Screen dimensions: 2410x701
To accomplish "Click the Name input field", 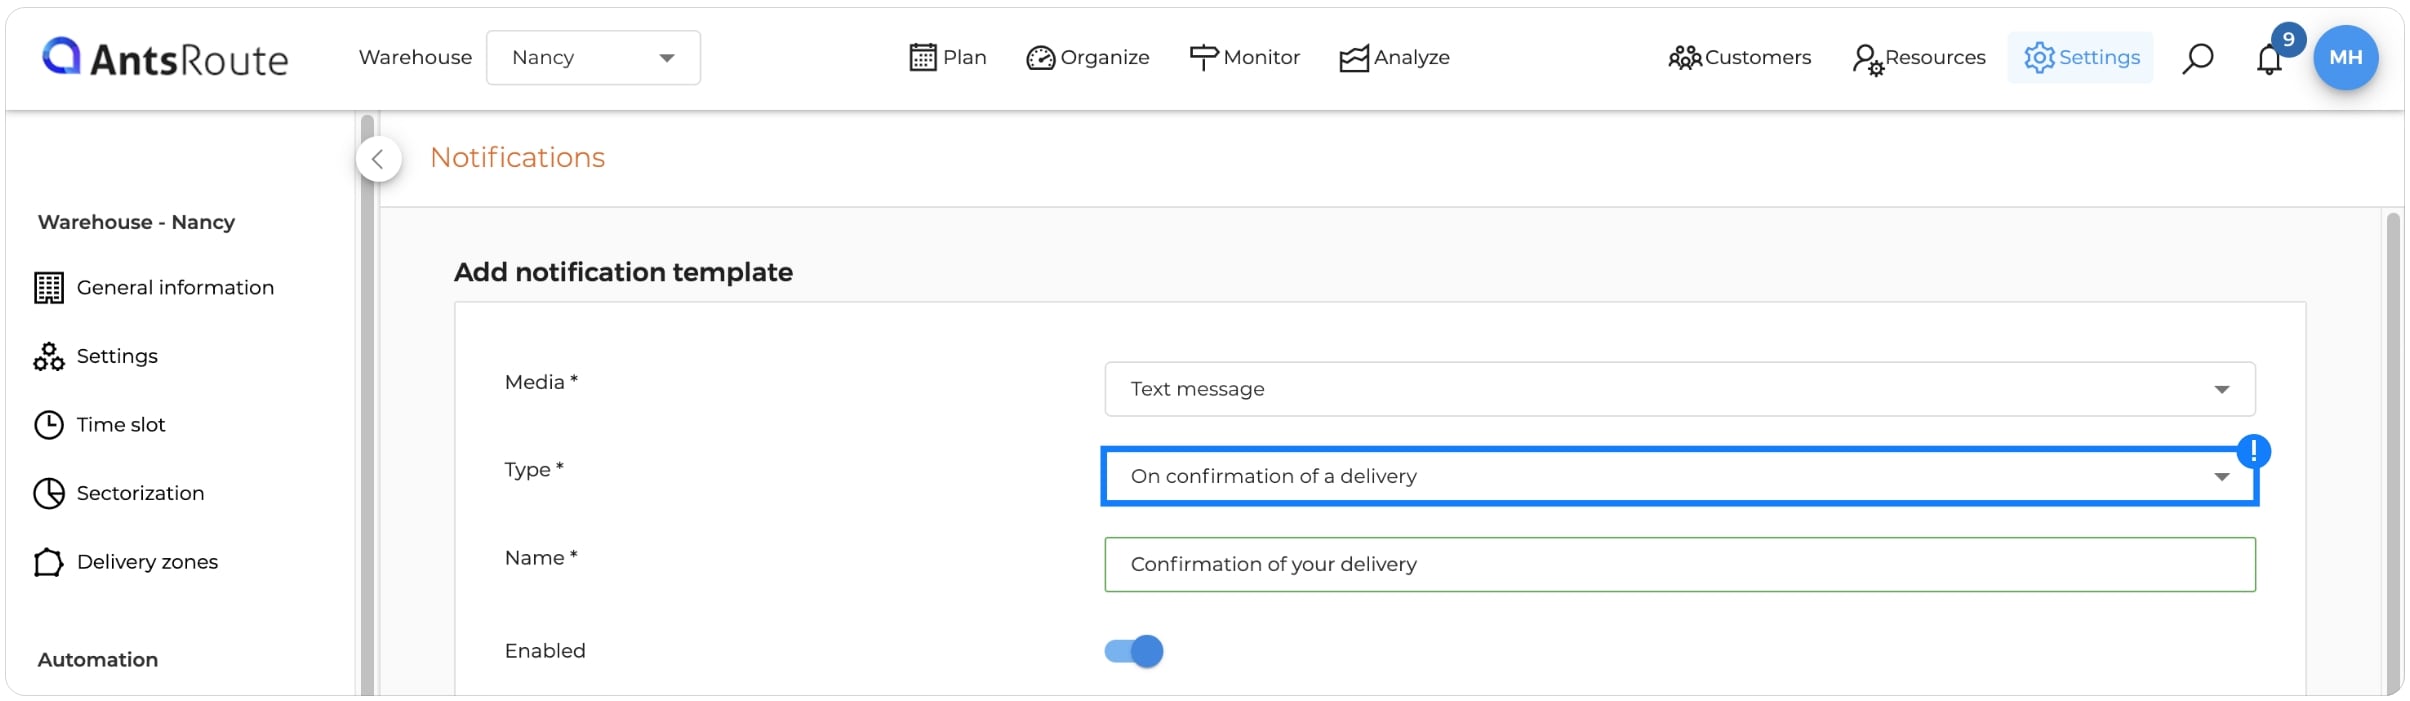I will click(1679, 564).
